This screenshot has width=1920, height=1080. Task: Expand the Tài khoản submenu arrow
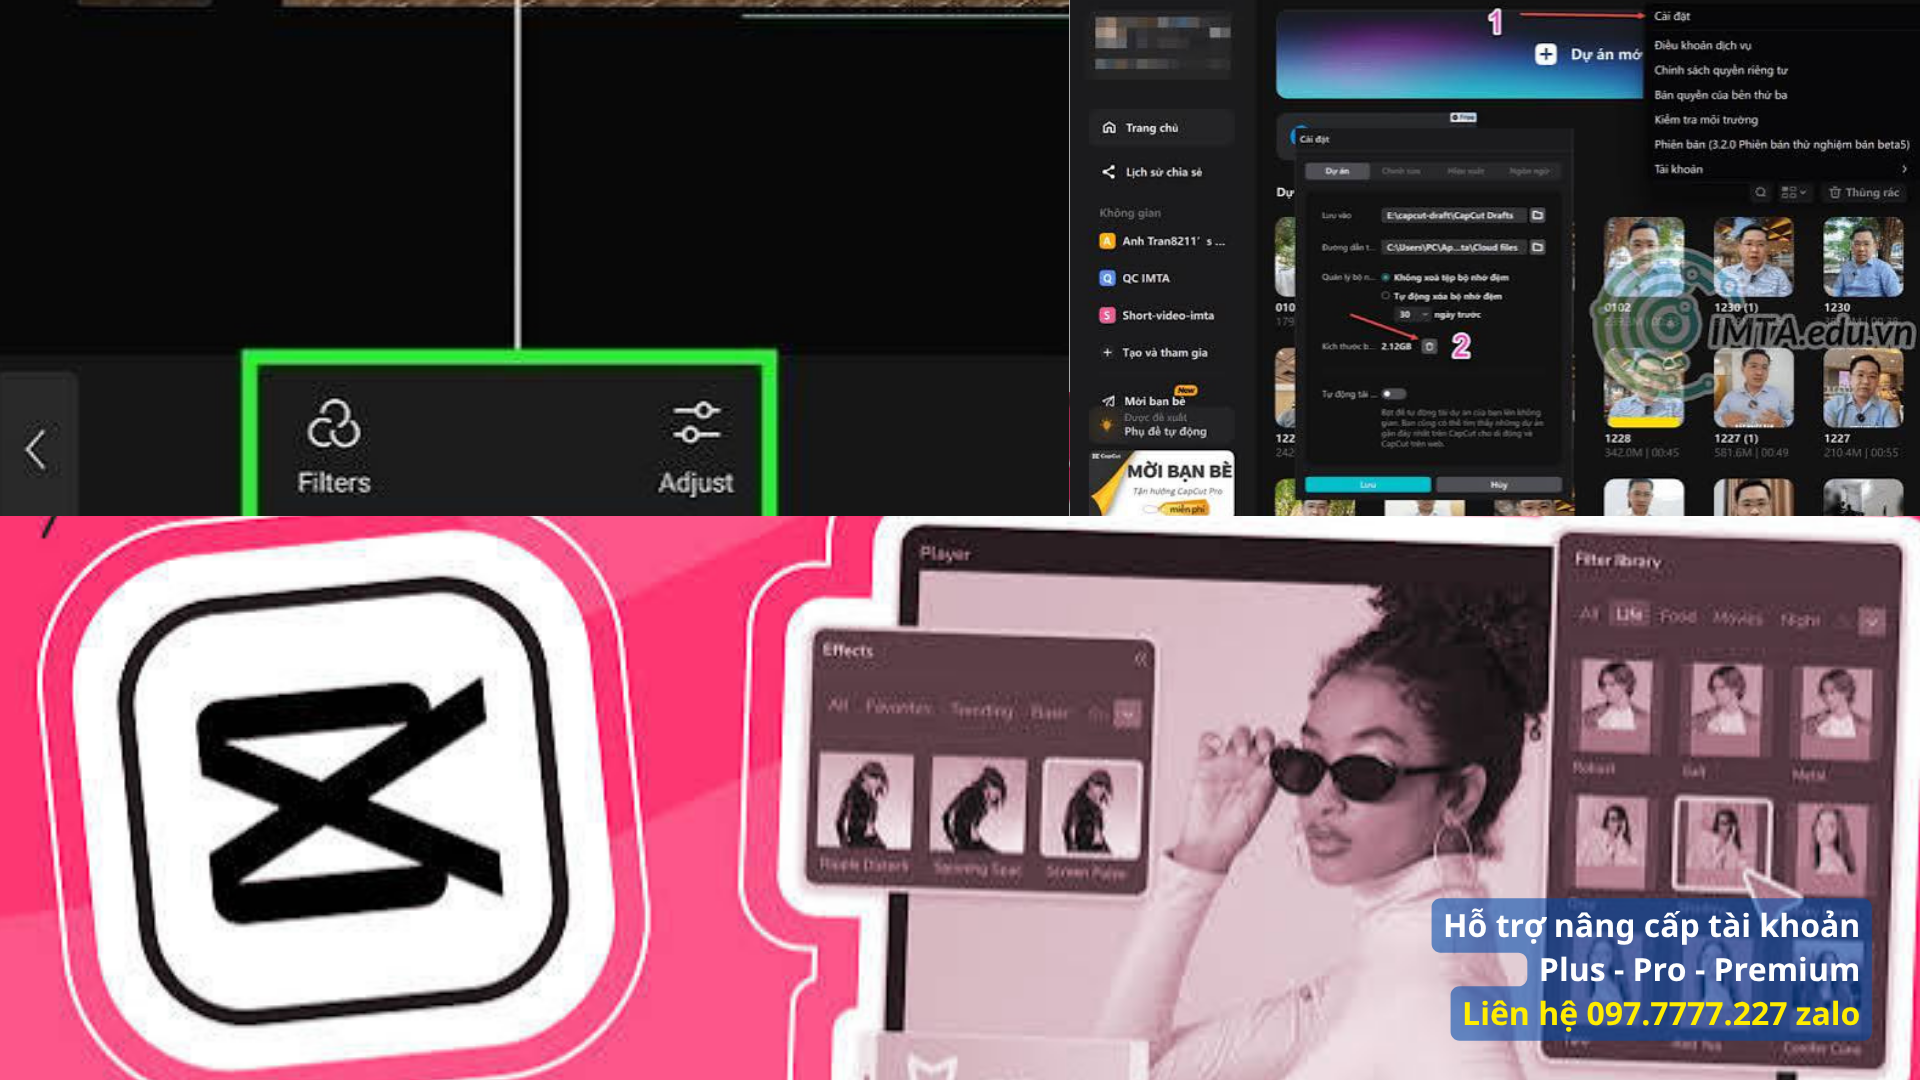point(1904,169)
